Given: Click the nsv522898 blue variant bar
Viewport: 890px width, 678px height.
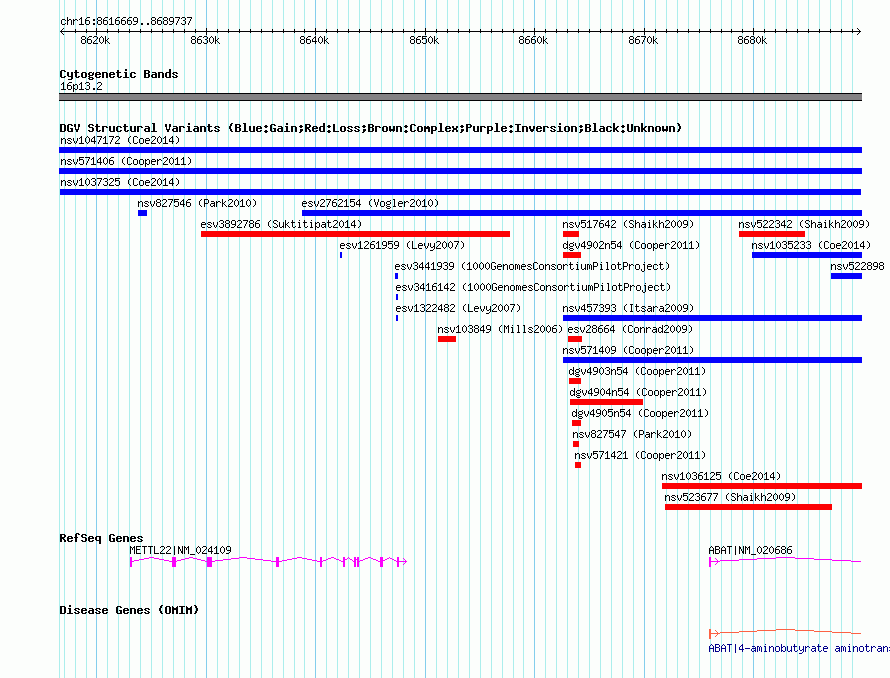Looking at the screenshot, I should point(846,276).
